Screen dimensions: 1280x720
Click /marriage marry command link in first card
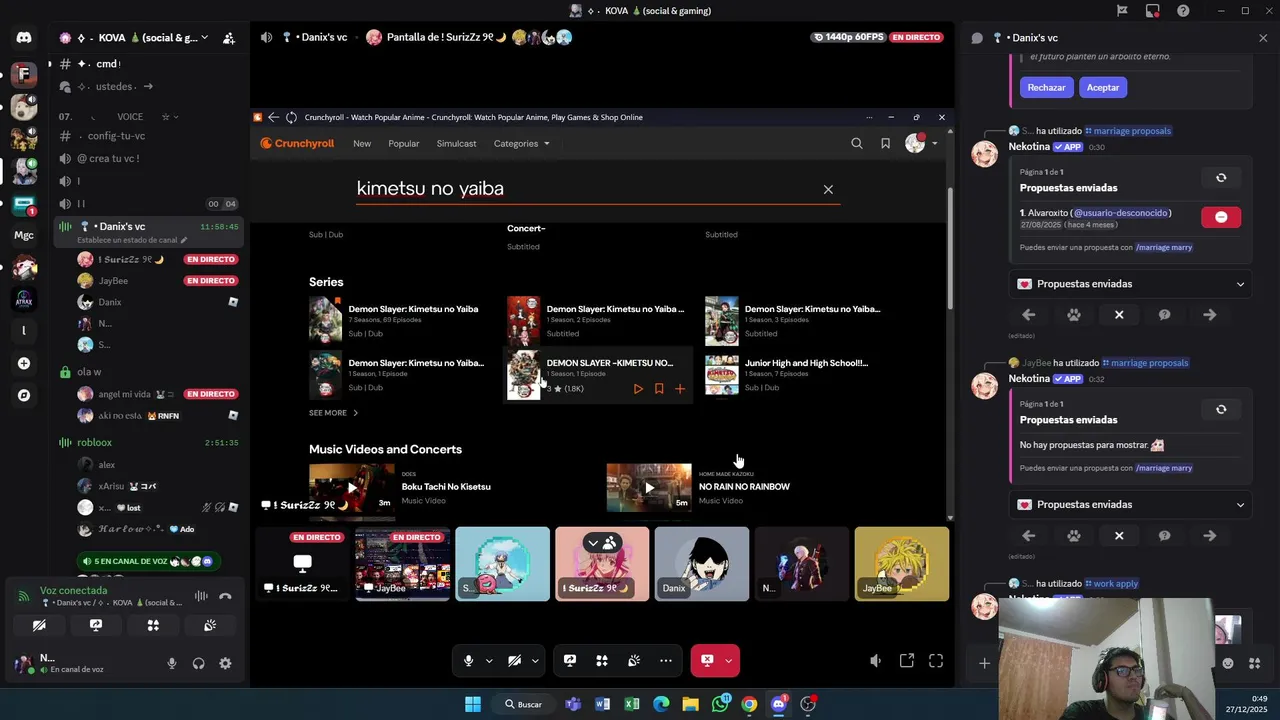[1164, 247]
